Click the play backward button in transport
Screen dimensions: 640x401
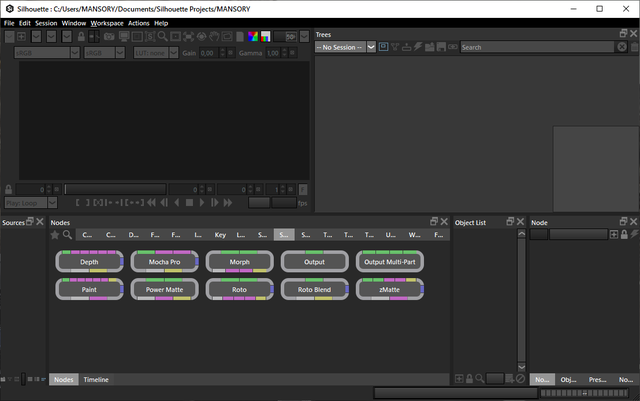coord(177,203)
